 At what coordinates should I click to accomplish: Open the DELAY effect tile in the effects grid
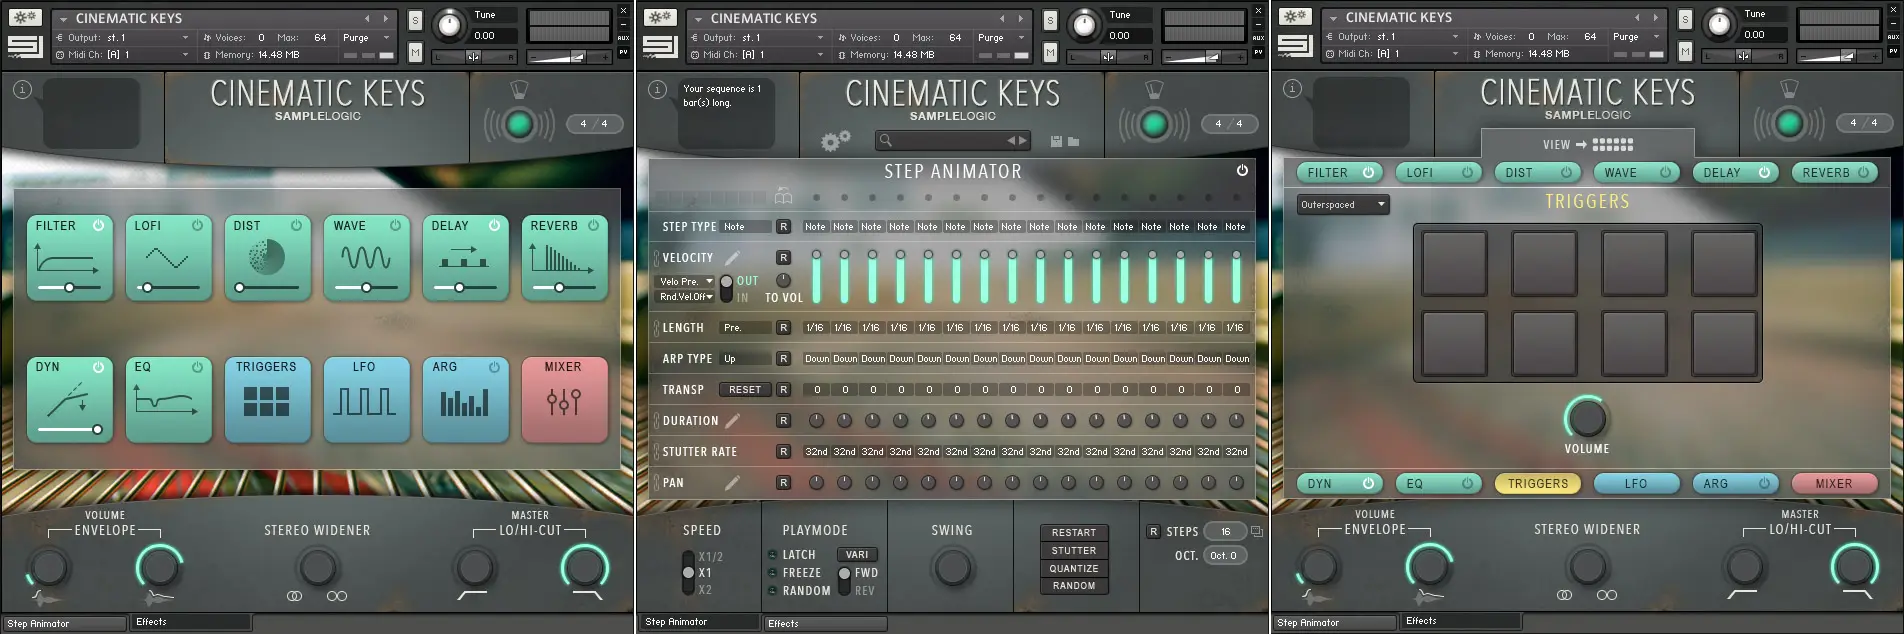pos(465,258)
